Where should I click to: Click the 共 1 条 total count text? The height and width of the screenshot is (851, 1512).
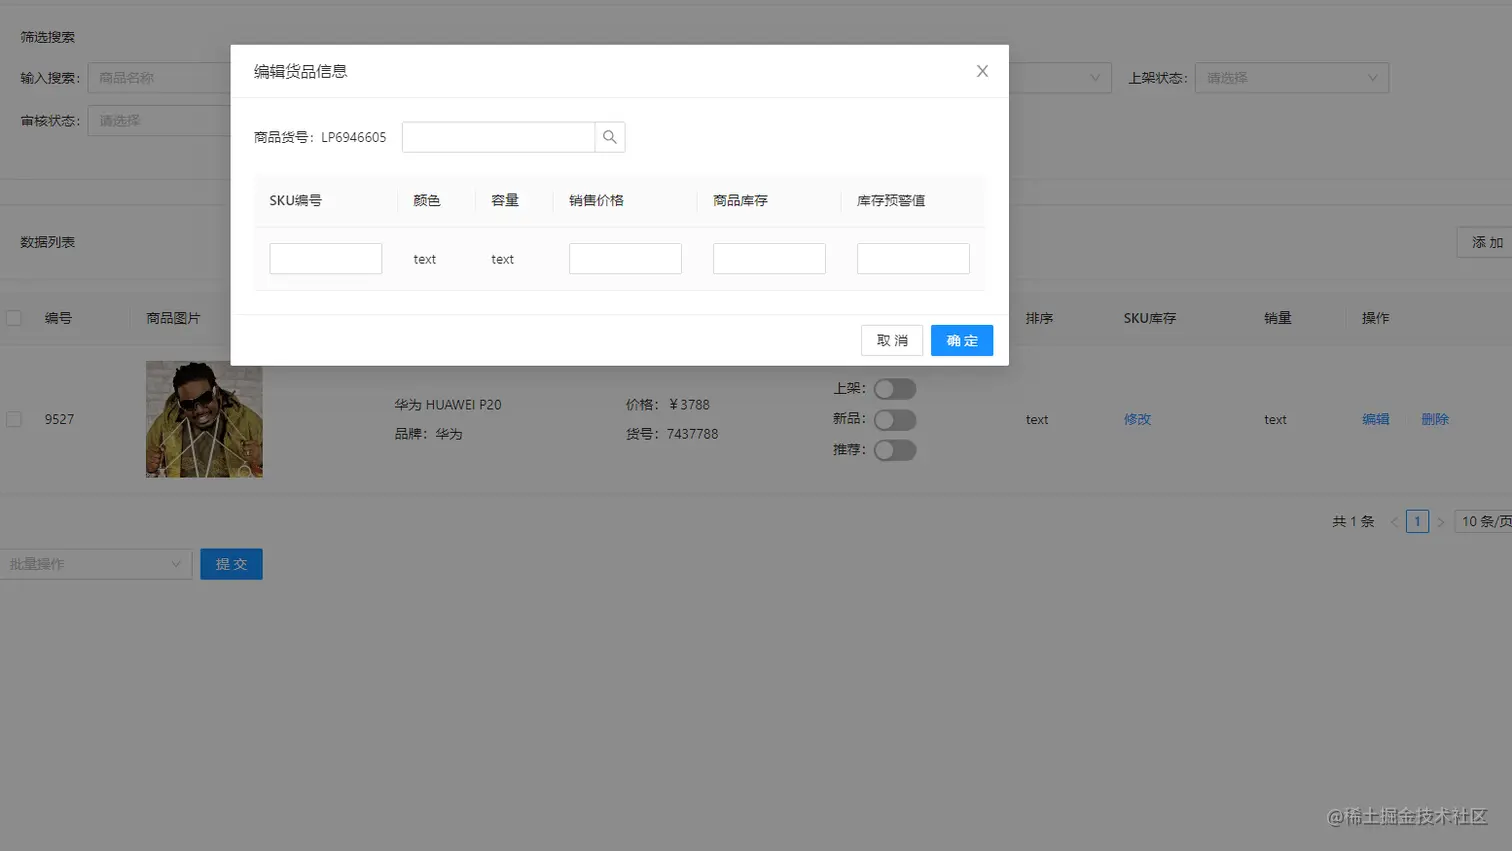tap(1353, 521)
